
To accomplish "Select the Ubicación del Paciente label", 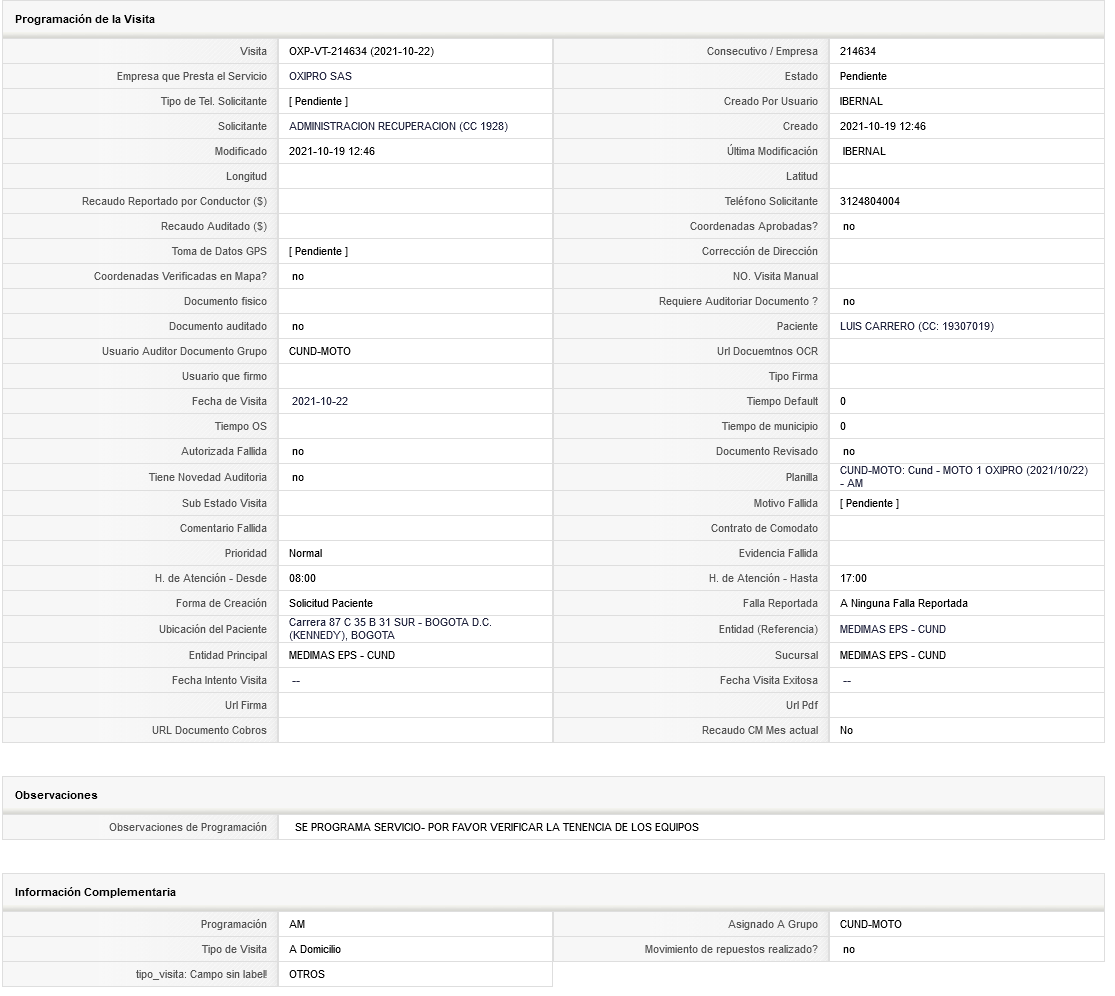I will 213,629.
